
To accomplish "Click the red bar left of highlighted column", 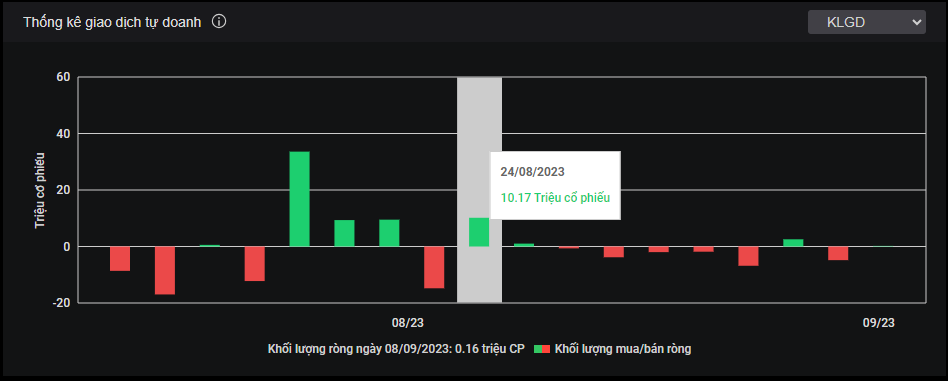I will pos(434,267).
